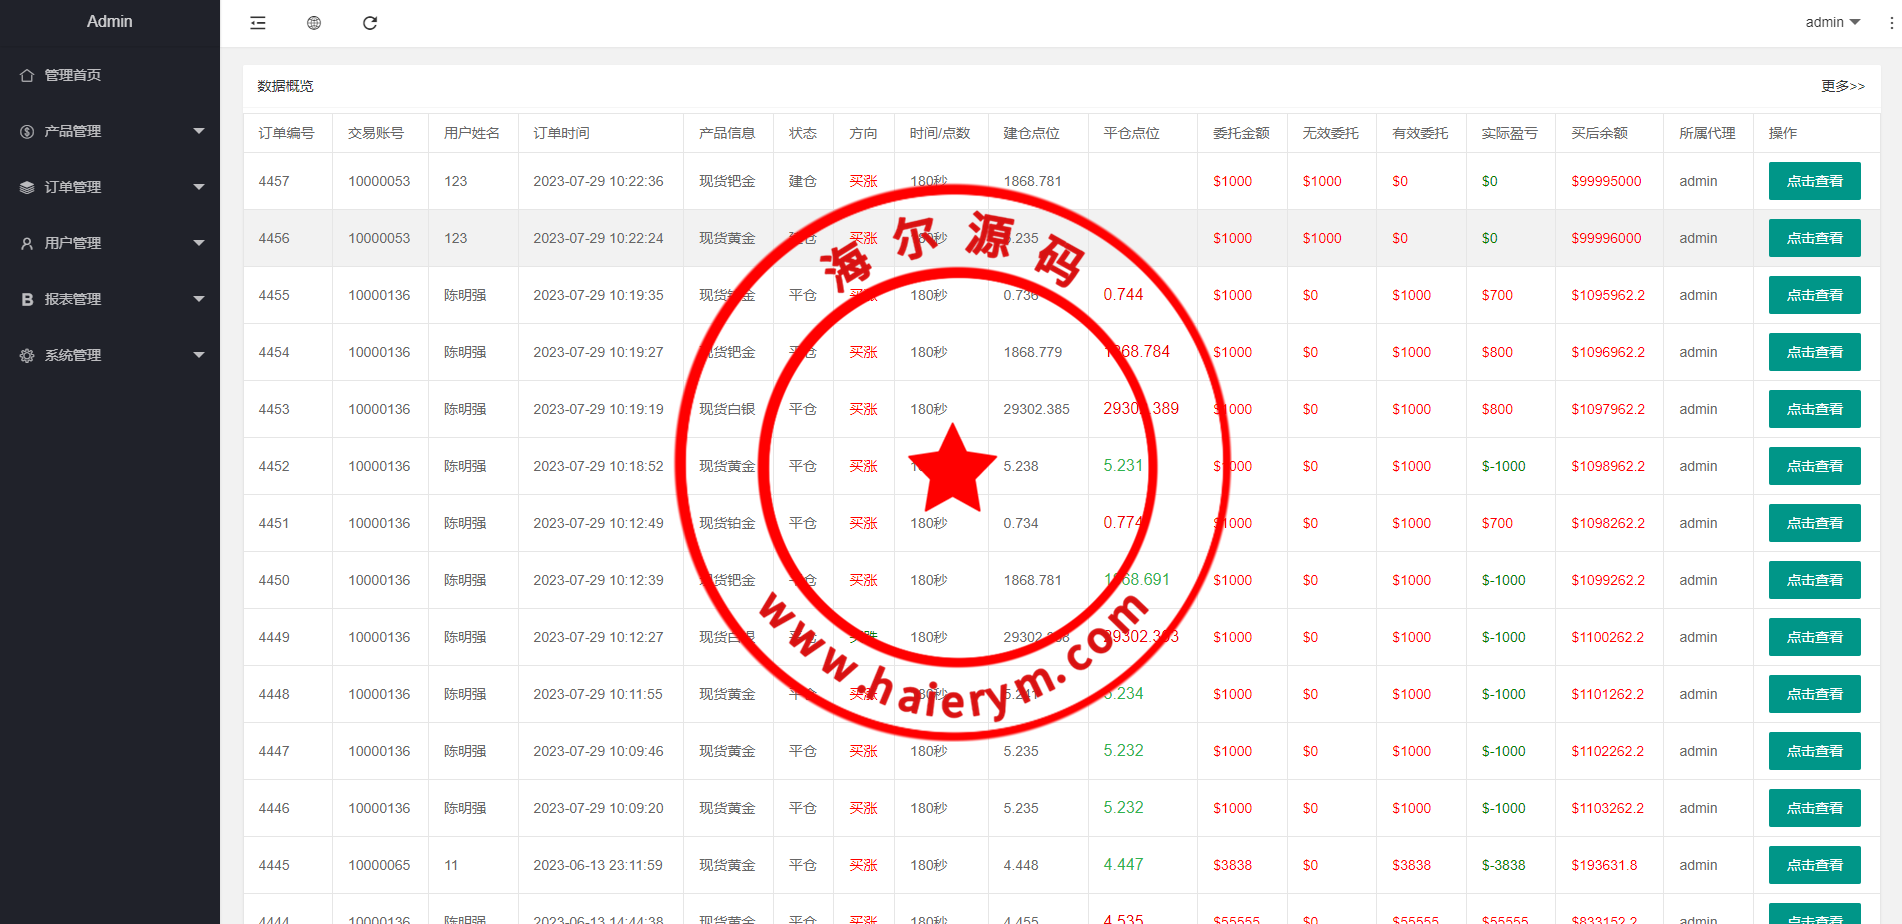This screenshot has width=1902, height=924.
Task: Select 用户管理 menu item
Action: (73, 243)
